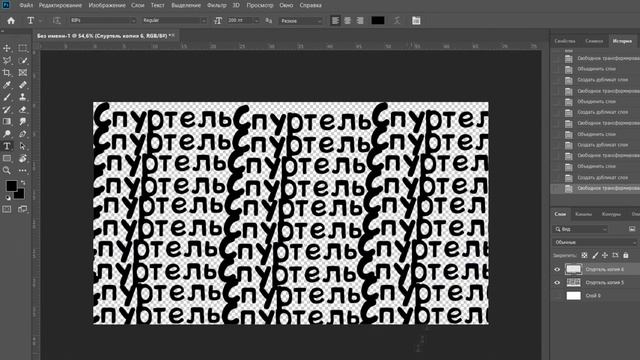Select the Horizontal Type tool in the toolbox
Image resolution: width=640 pixels, height=360 pixels.
(x=7, y=146)
